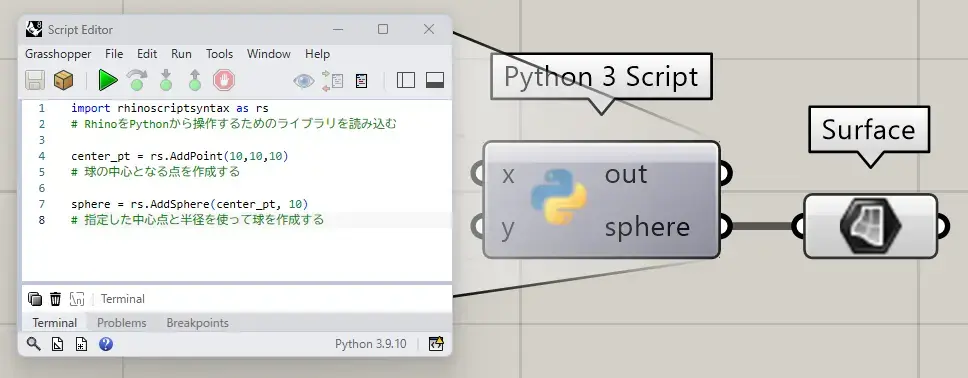Click the magnifier search icon in status bar
This screenshot has height=378, width=968.
click(34, 344)
